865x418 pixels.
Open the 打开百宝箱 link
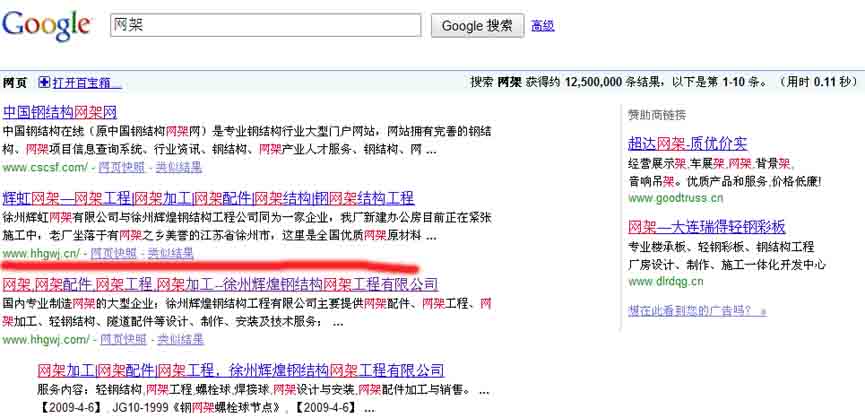86,83
